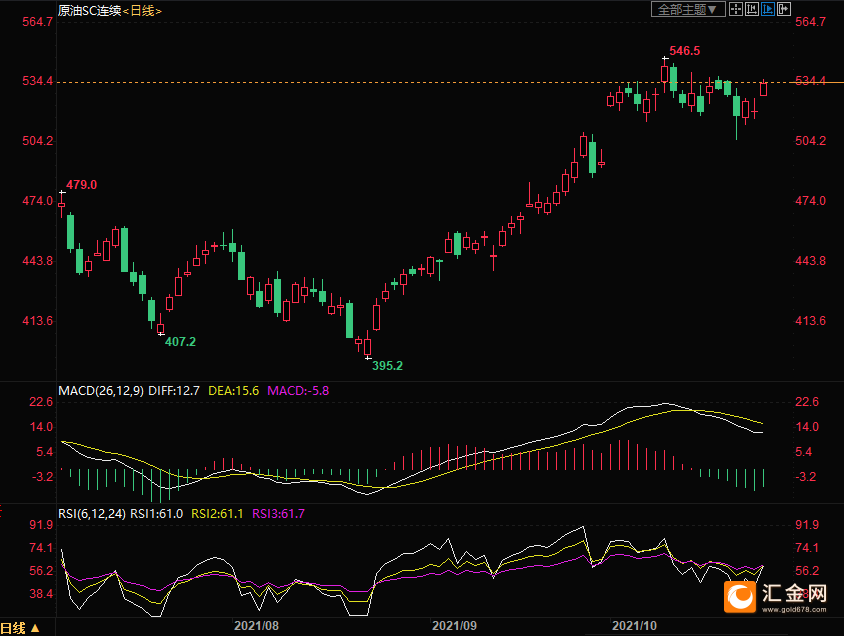844x636 pixels.
Task: Click the crosshair cursor icon
Action: point(735,9)
